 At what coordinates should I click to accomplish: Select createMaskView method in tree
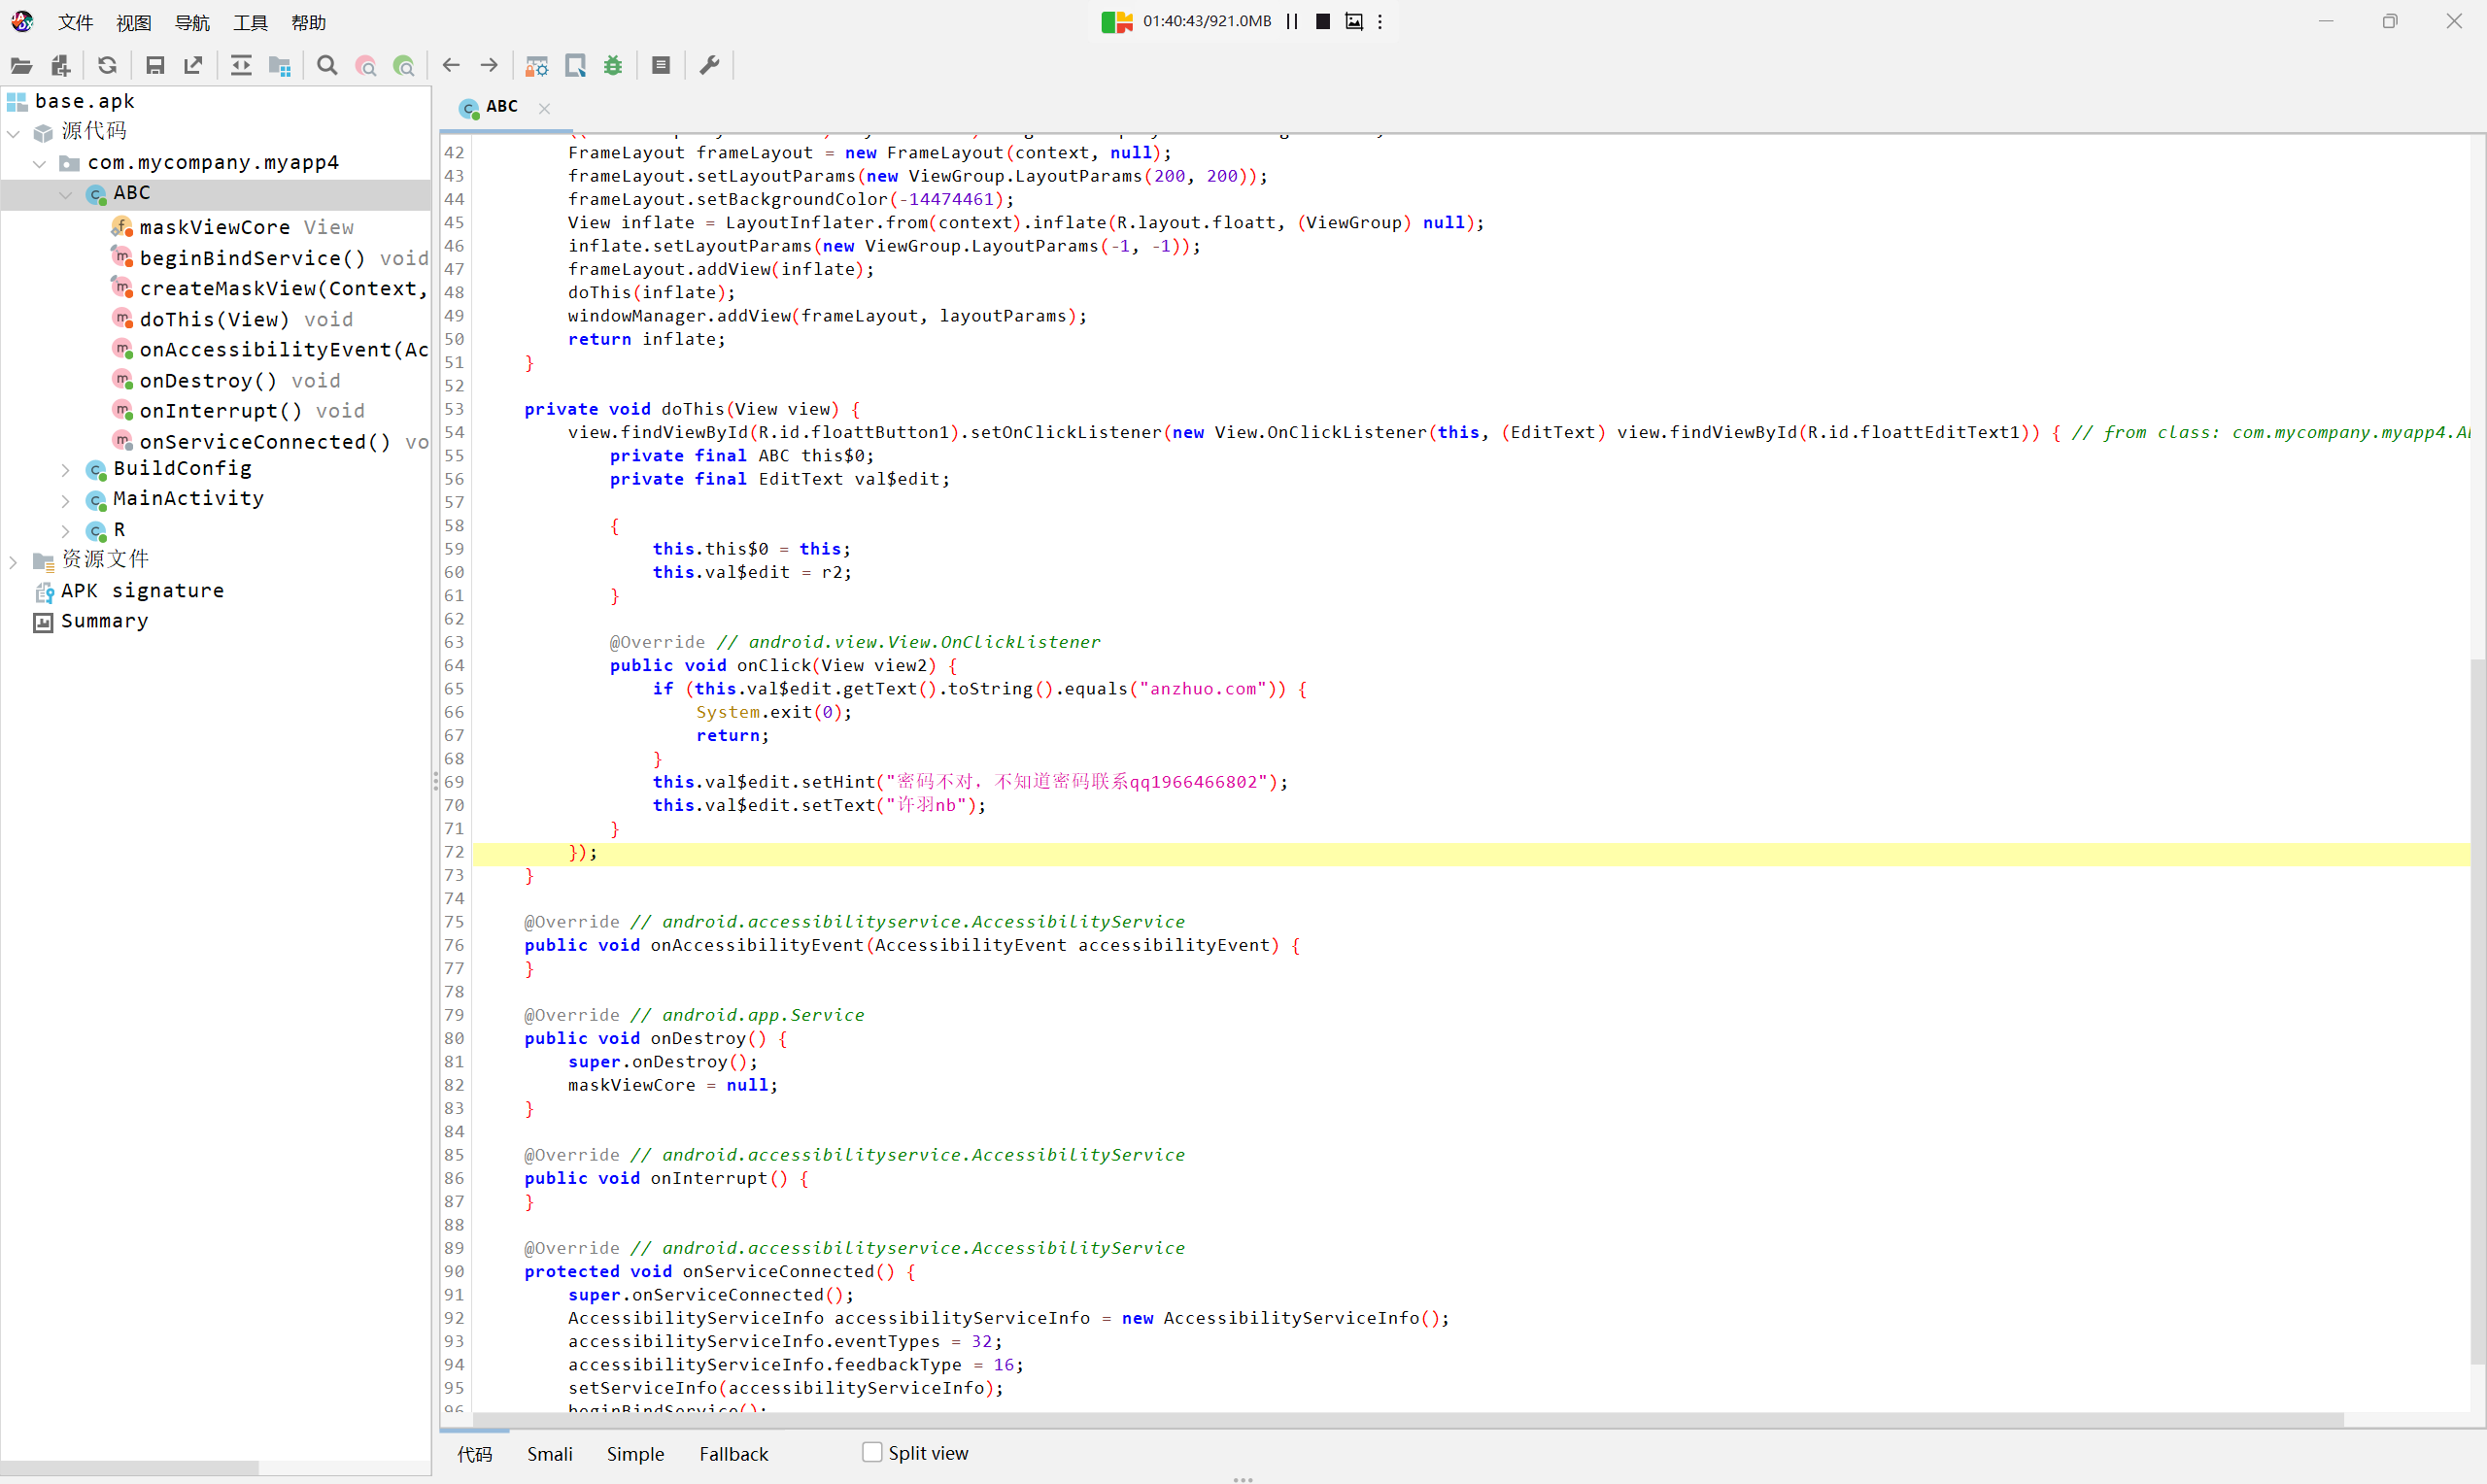pos(271,289)
